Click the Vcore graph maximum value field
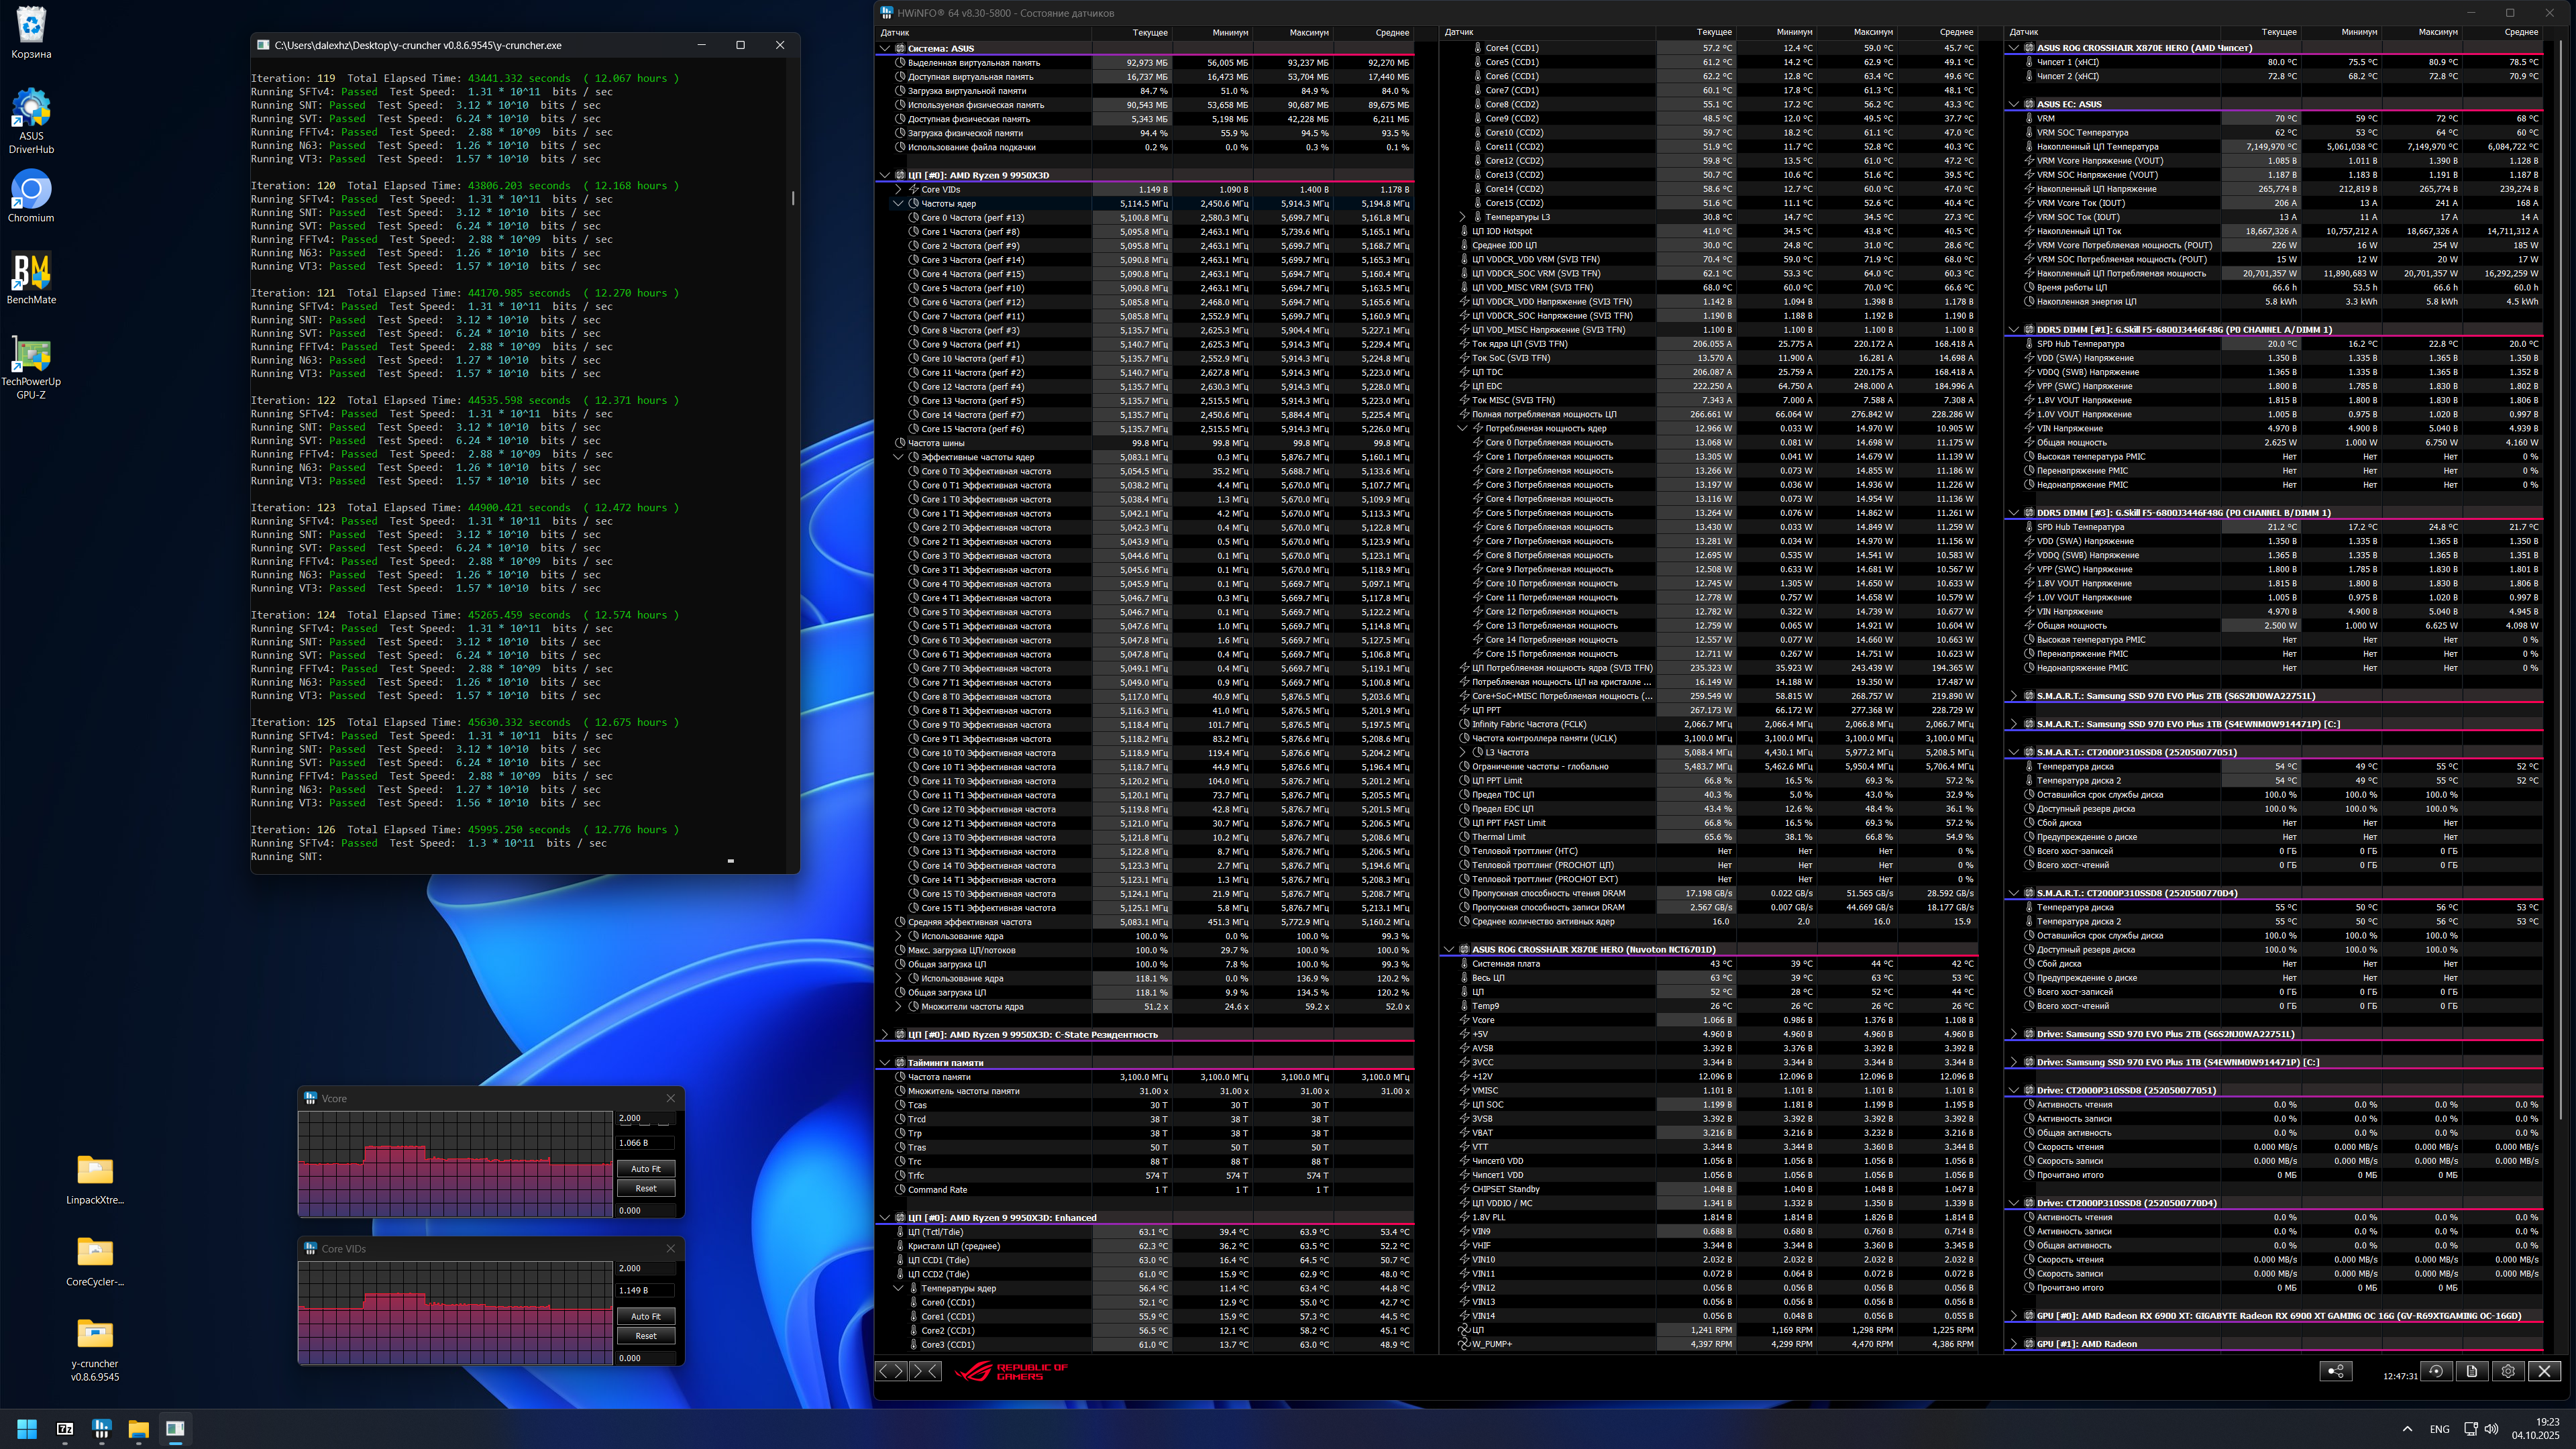The image size is (2576, 1449). pos(645,1118)
